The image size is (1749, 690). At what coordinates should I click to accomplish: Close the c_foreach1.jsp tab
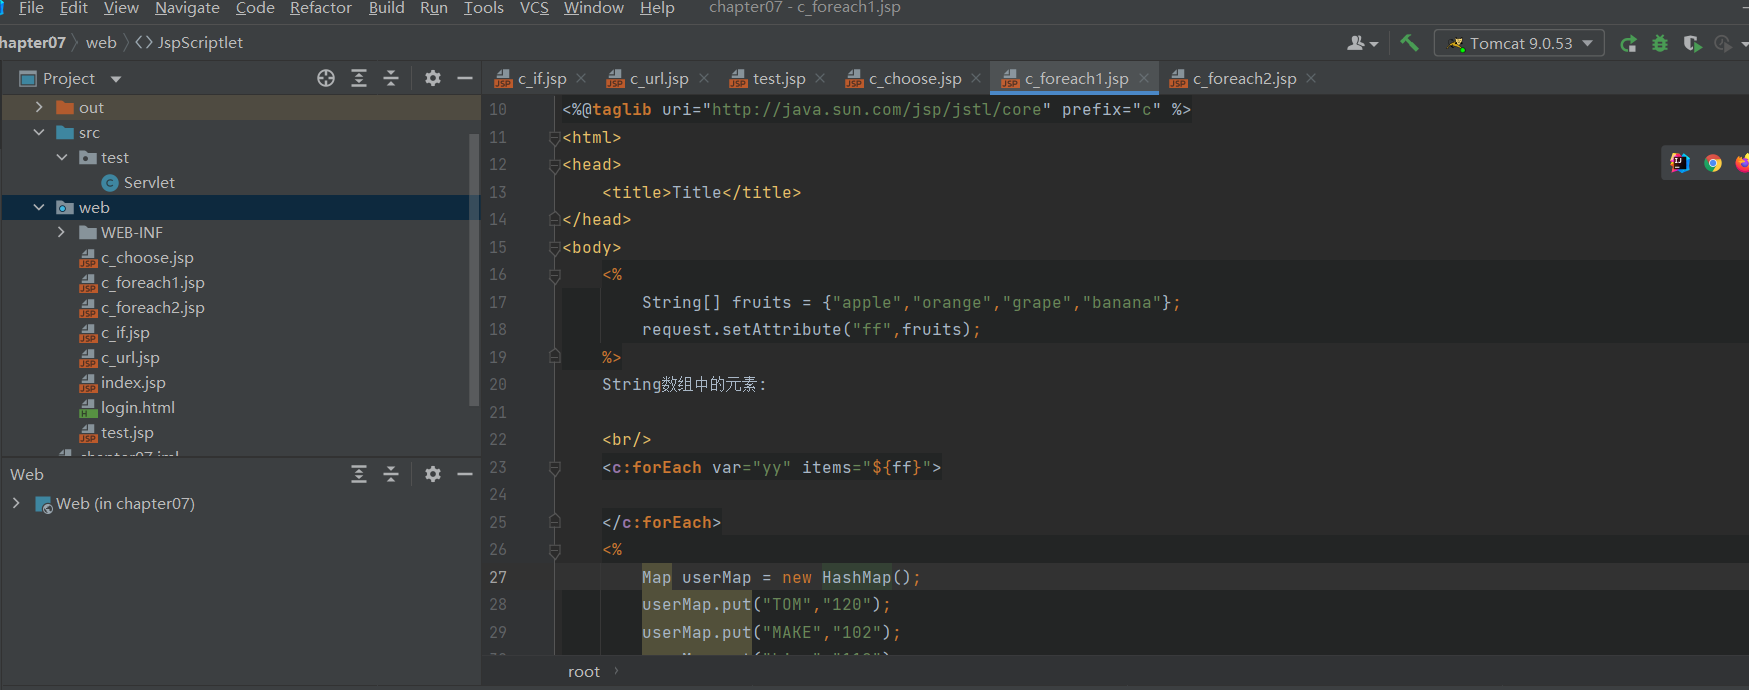[1144, 78]
